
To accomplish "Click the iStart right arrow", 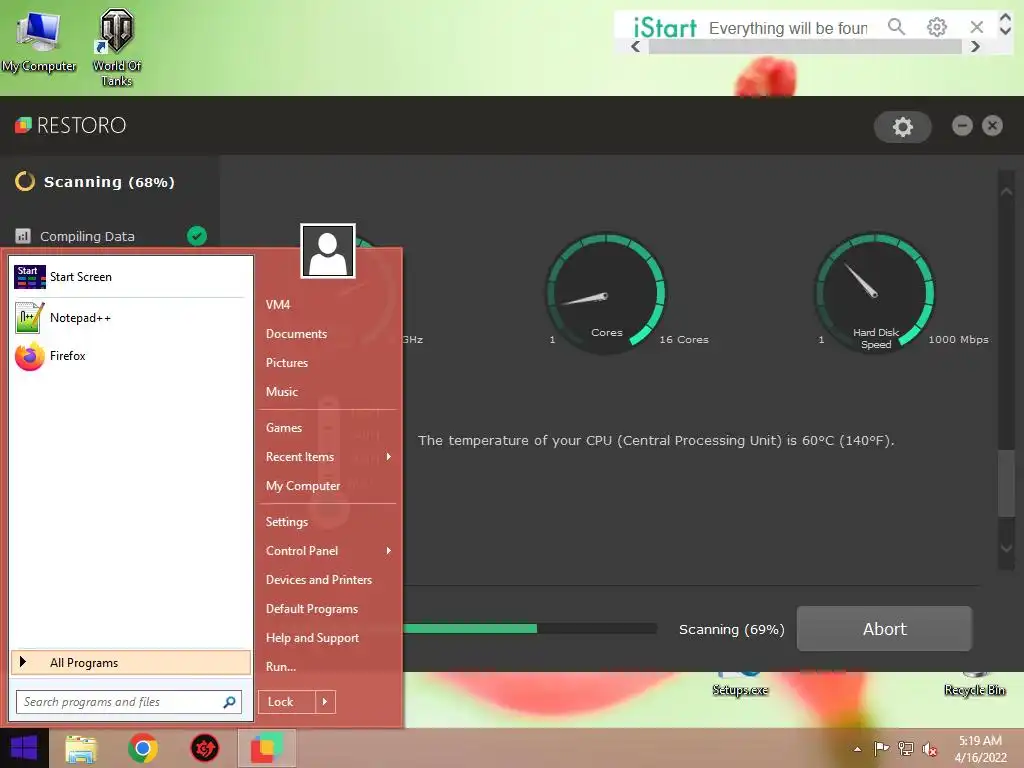I will (975, 46).
